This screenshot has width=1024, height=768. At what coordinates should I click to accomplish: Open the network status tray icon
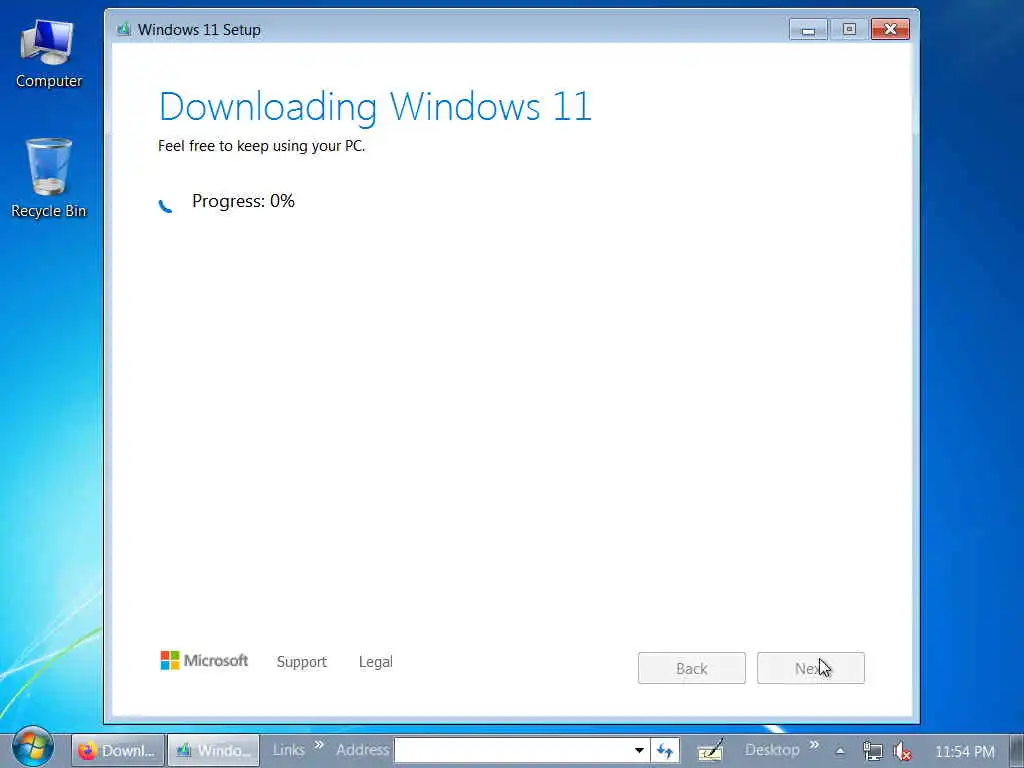point(872,751)
